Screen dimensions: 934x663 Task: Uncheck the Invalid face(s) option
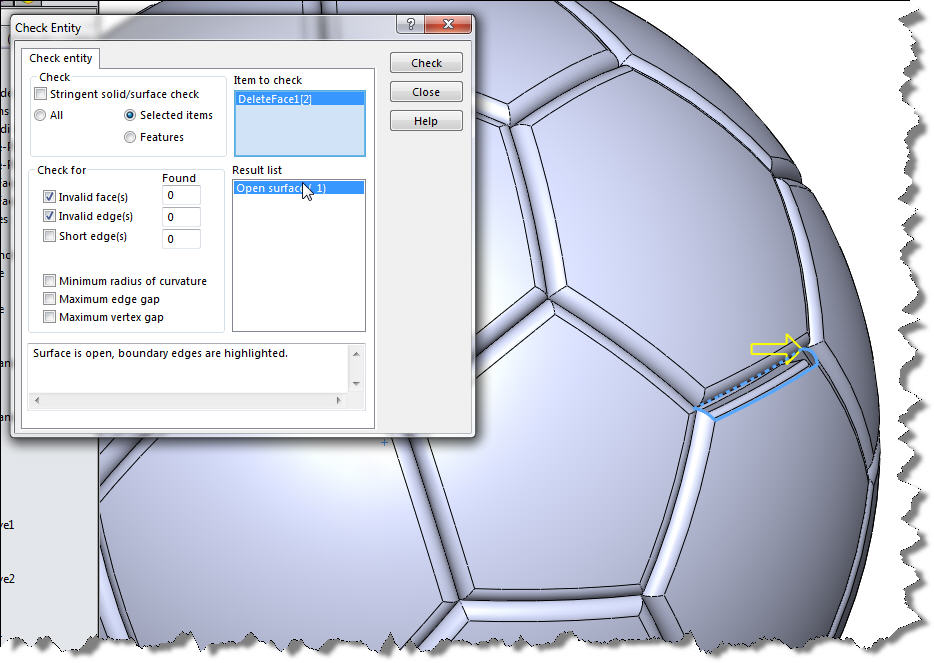point(50,197)
